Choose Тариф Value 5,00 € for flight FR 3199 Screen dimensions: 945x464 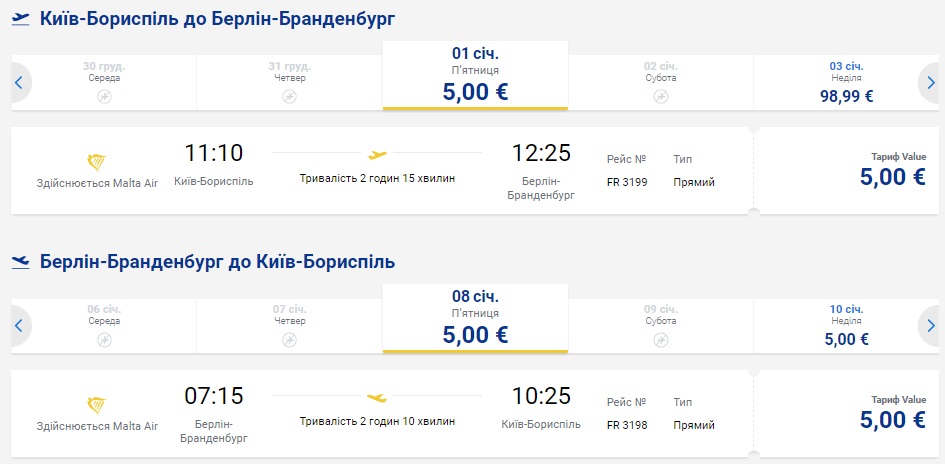tap(892, 171)
